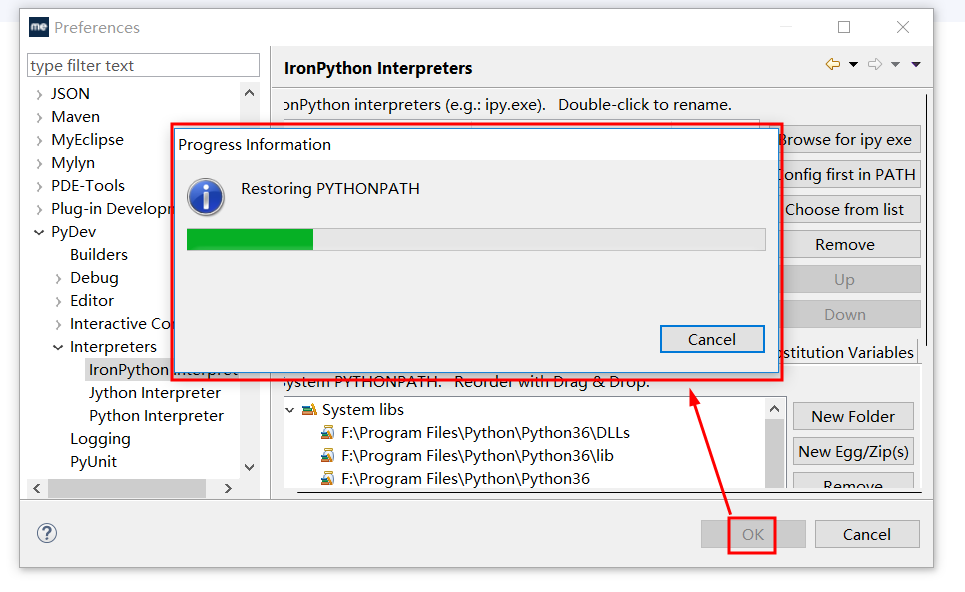Expand the Plug-in Development node

pyautogui.click(x=39, y=209)
